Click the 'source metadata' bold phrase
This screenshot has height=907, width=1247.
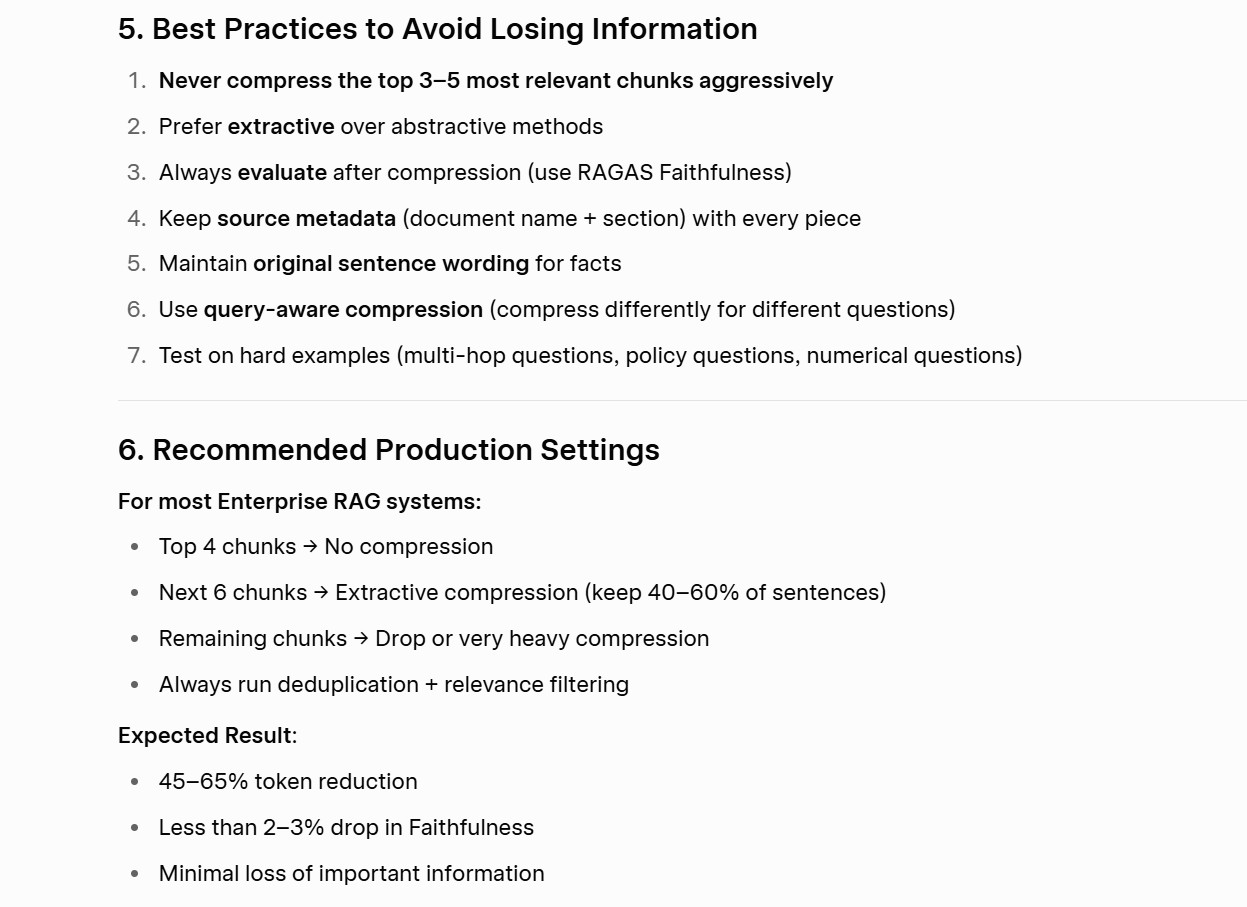(306, 219)
